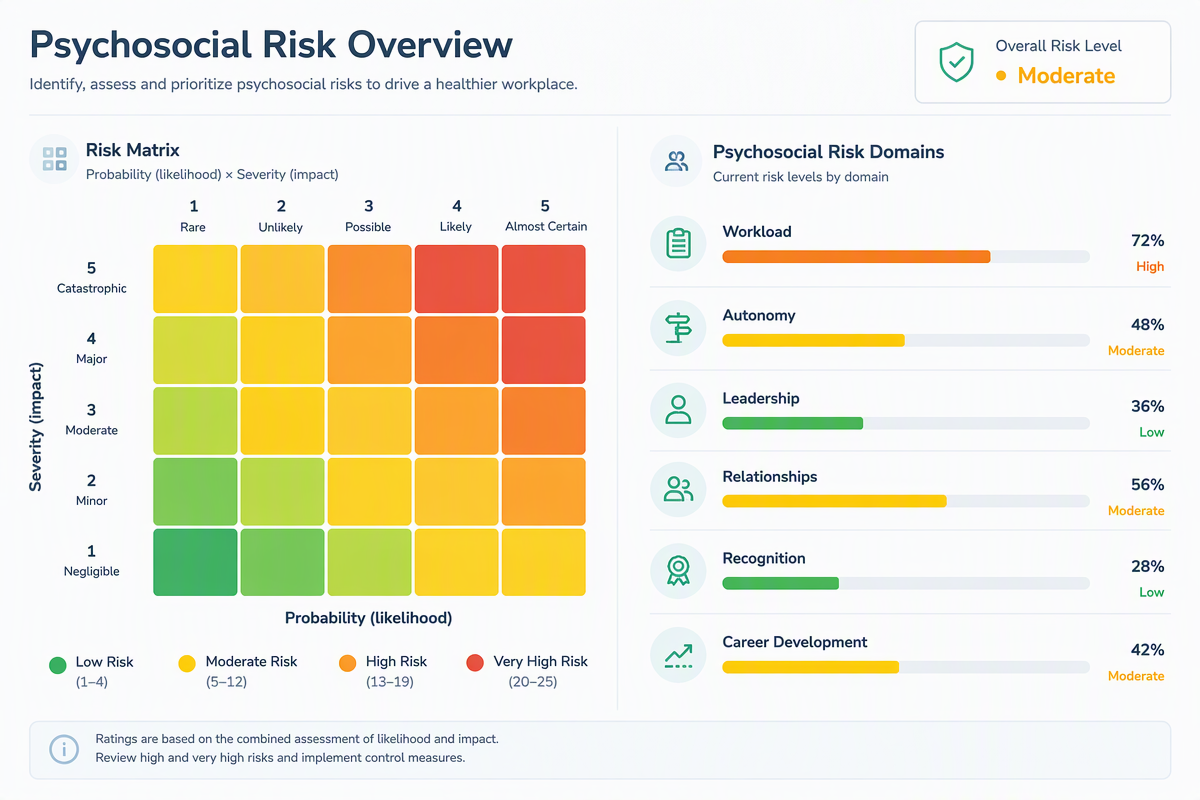The image size is (1200, 800).
Task: Click the info icon in footer note
Action: coord(64,749)
